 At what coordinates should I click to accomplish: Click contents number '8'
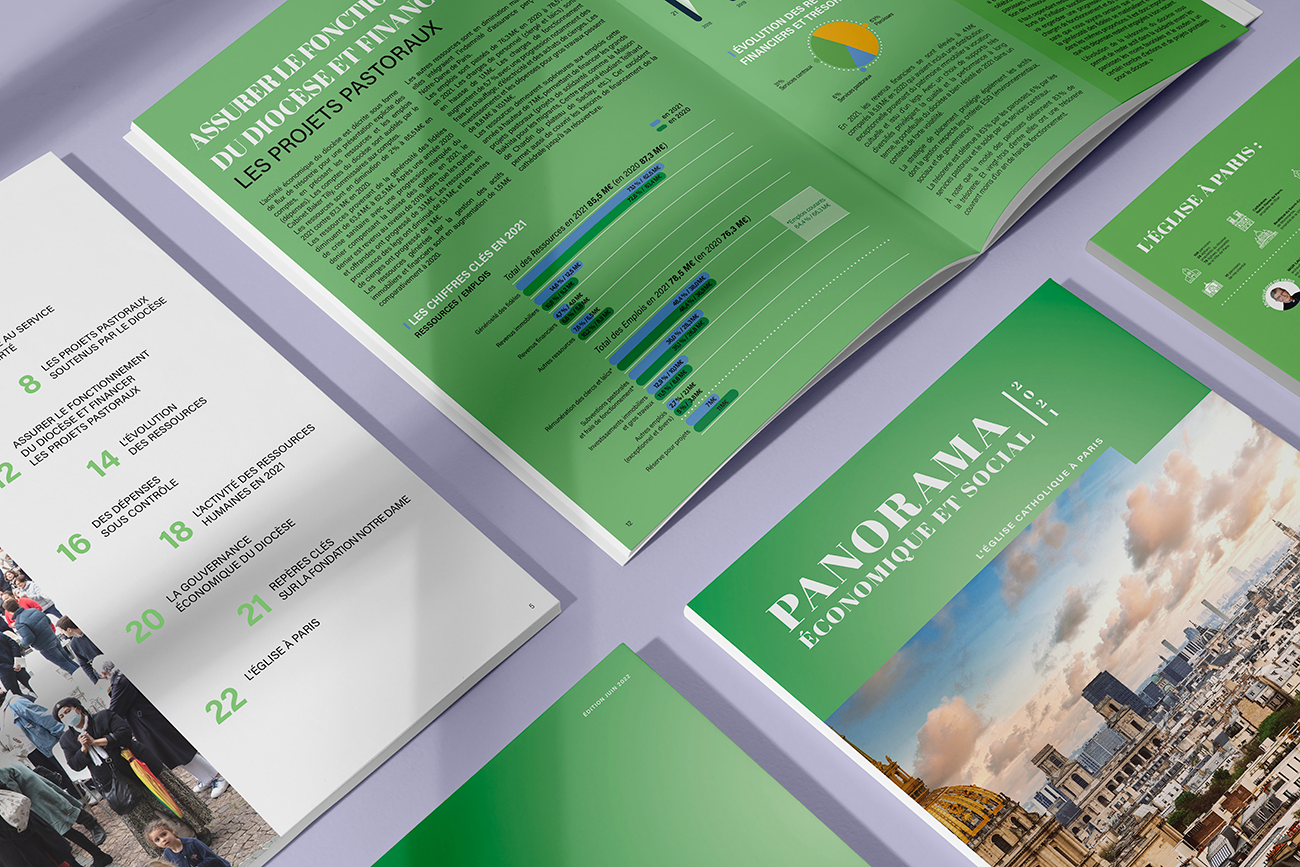[x=31, y=383]
